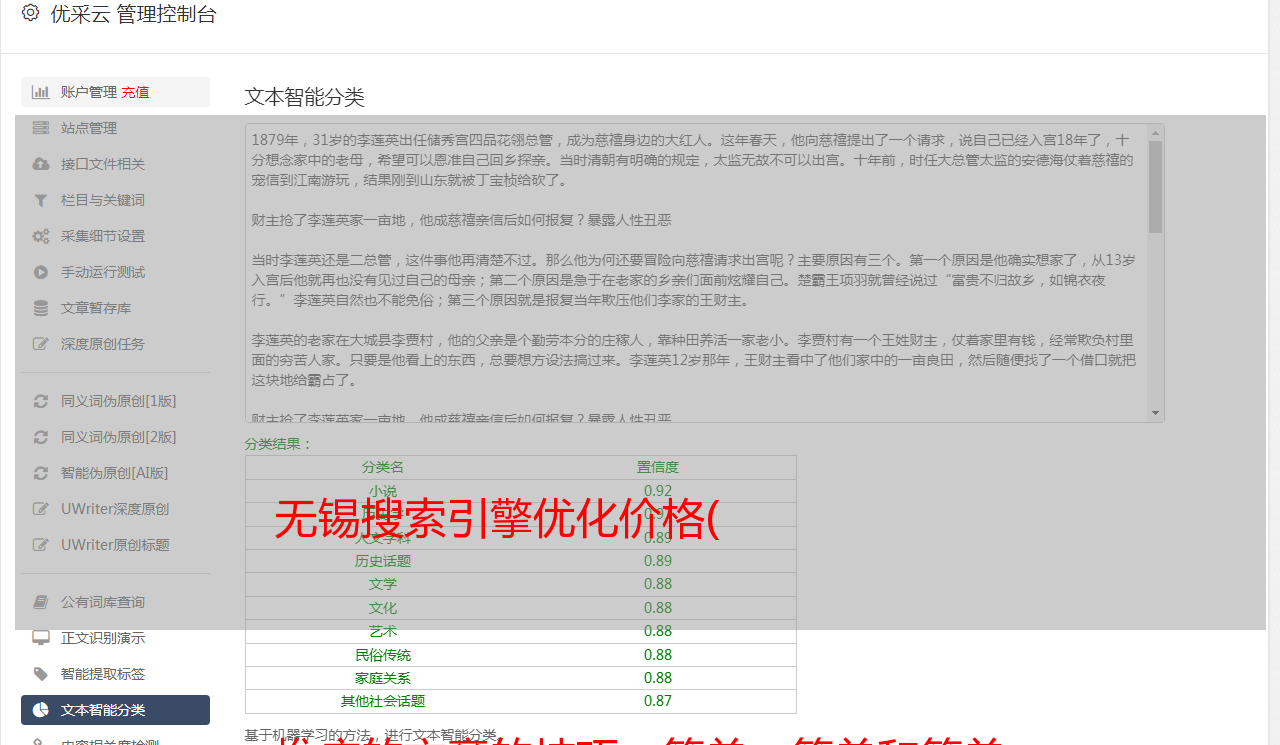The image size is (1280, 745).
Task: Click the 0.92 confidence value
Action: (658, 490)
